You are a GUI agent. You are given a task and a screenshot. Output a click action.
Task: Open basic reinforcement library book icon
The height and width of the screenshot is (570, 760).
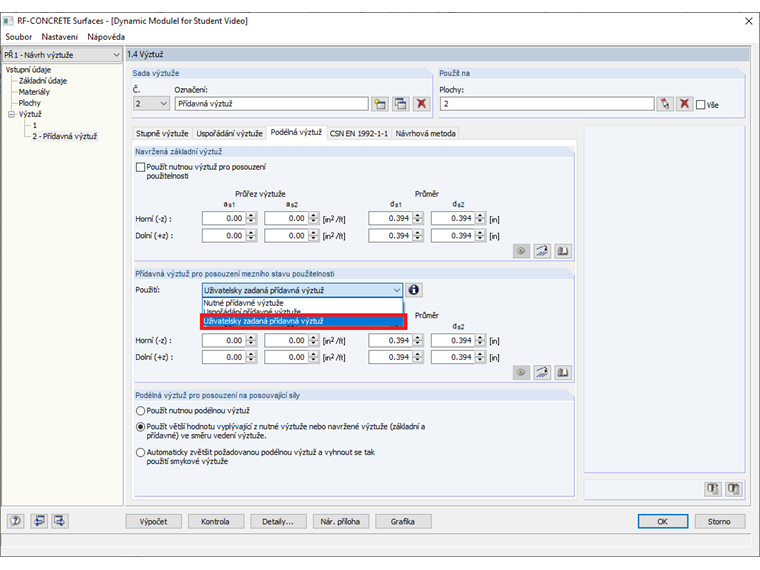(x=563, y=251)
